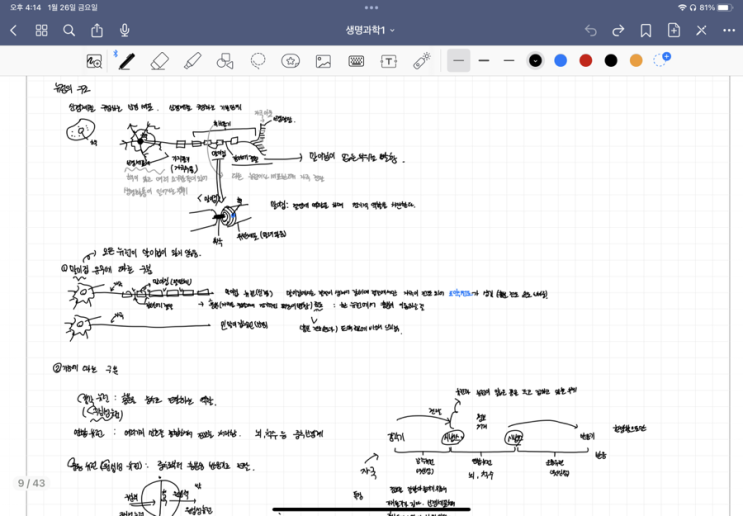This screenshot has width=743, height=516.
Task: Select the zoom window tool
Action: (x=94, y=61)
